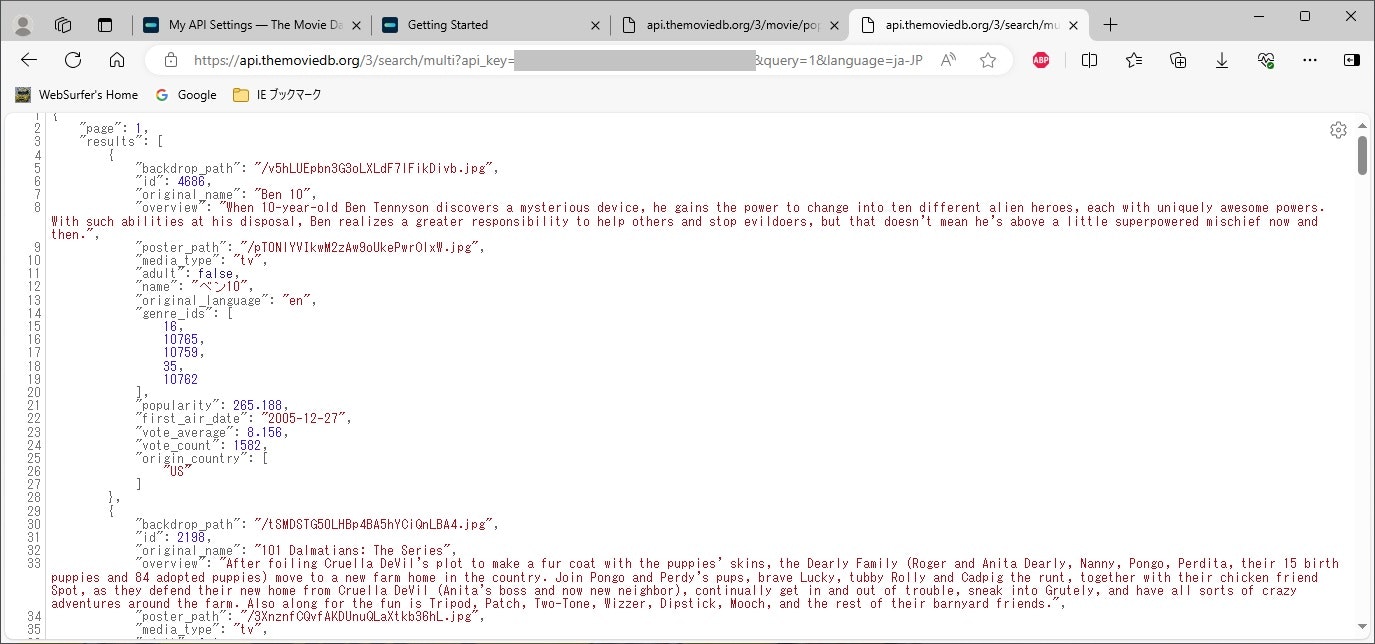1375x644 pixels.
Task: Activate read aloud icon in address bar
Action: tap(948, 60)
